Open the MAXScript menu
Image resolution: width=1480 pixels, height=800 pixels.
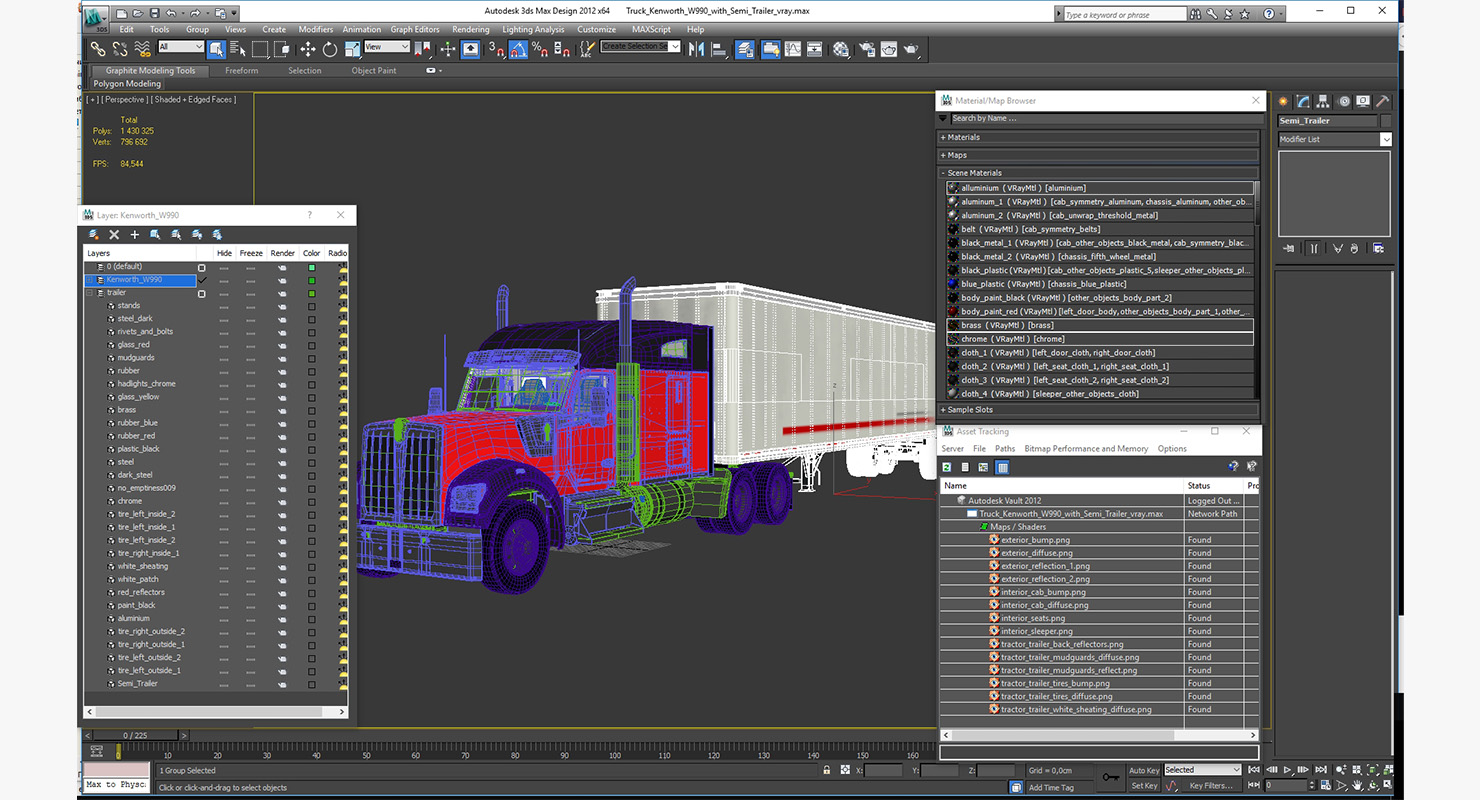tap(651, 30)
